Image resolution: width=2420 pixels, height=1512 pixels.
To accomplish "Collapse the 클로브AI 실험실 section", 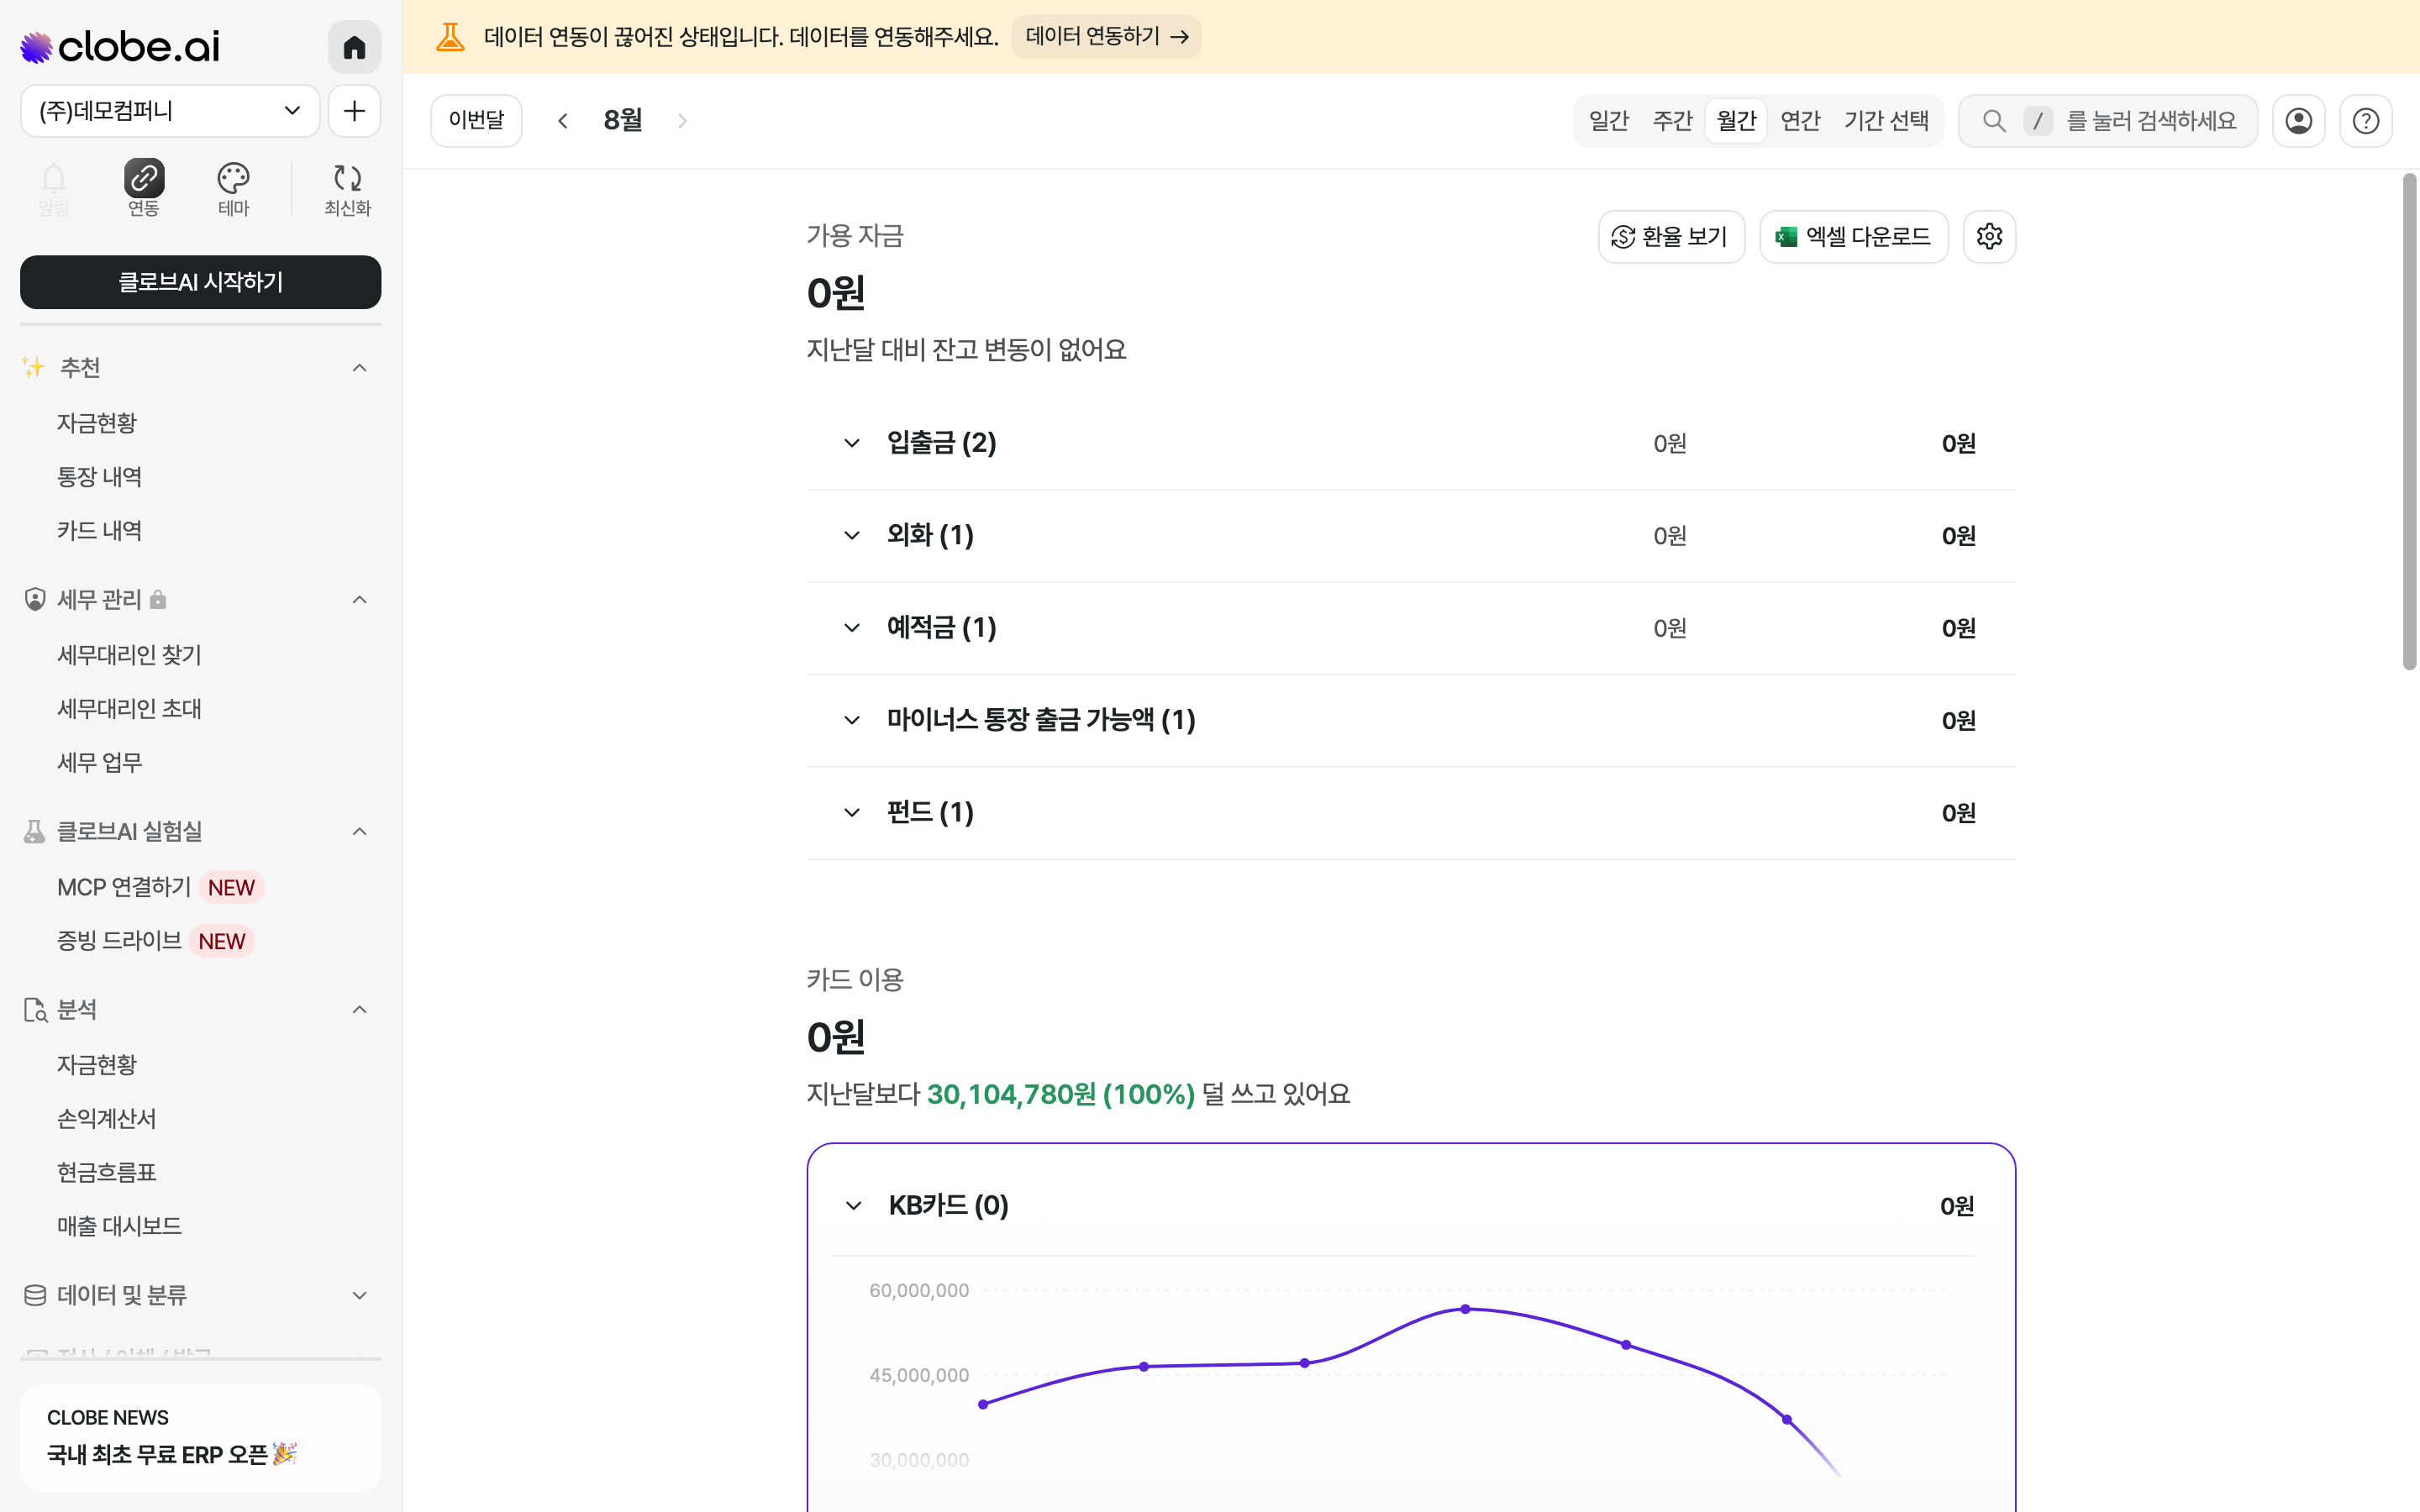I will [360, 831].
